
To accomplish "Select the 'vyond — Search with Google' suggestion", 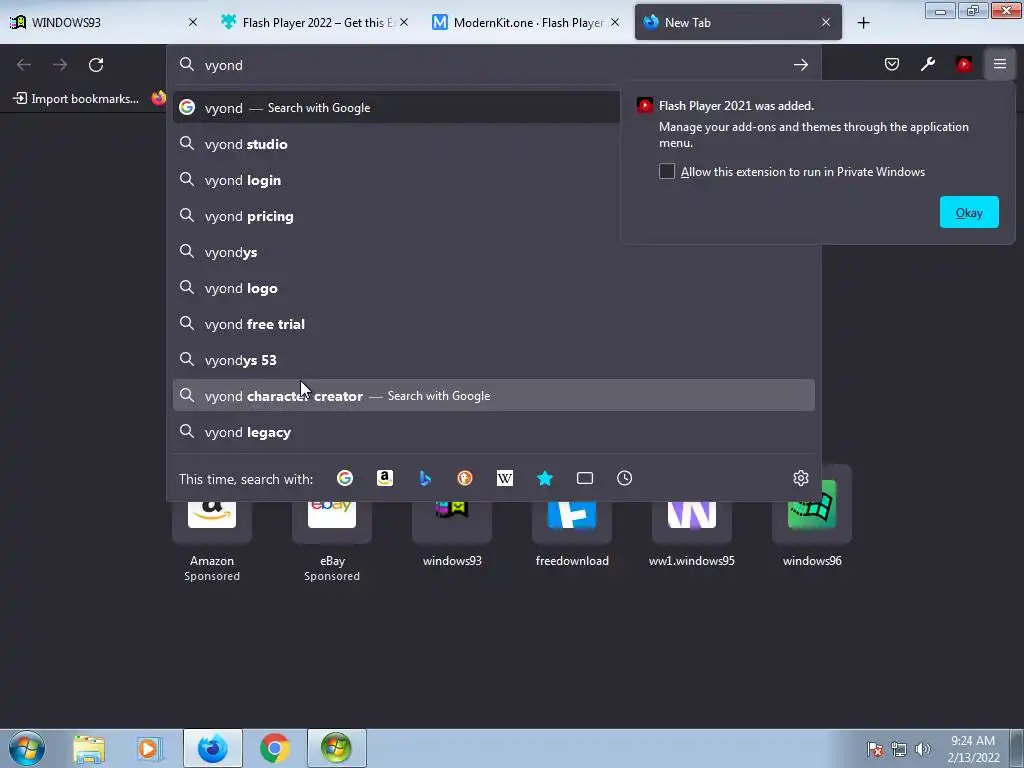I will coord(396,108).
